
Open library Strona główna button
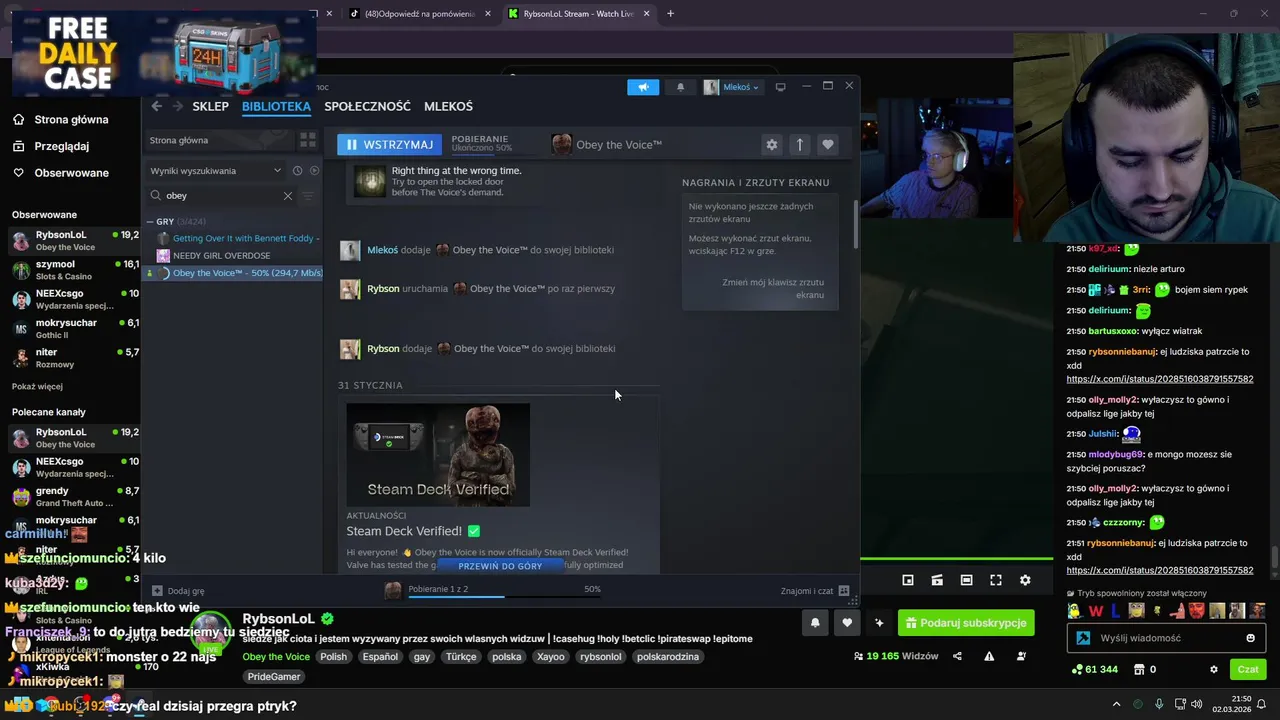click(218, 140)
